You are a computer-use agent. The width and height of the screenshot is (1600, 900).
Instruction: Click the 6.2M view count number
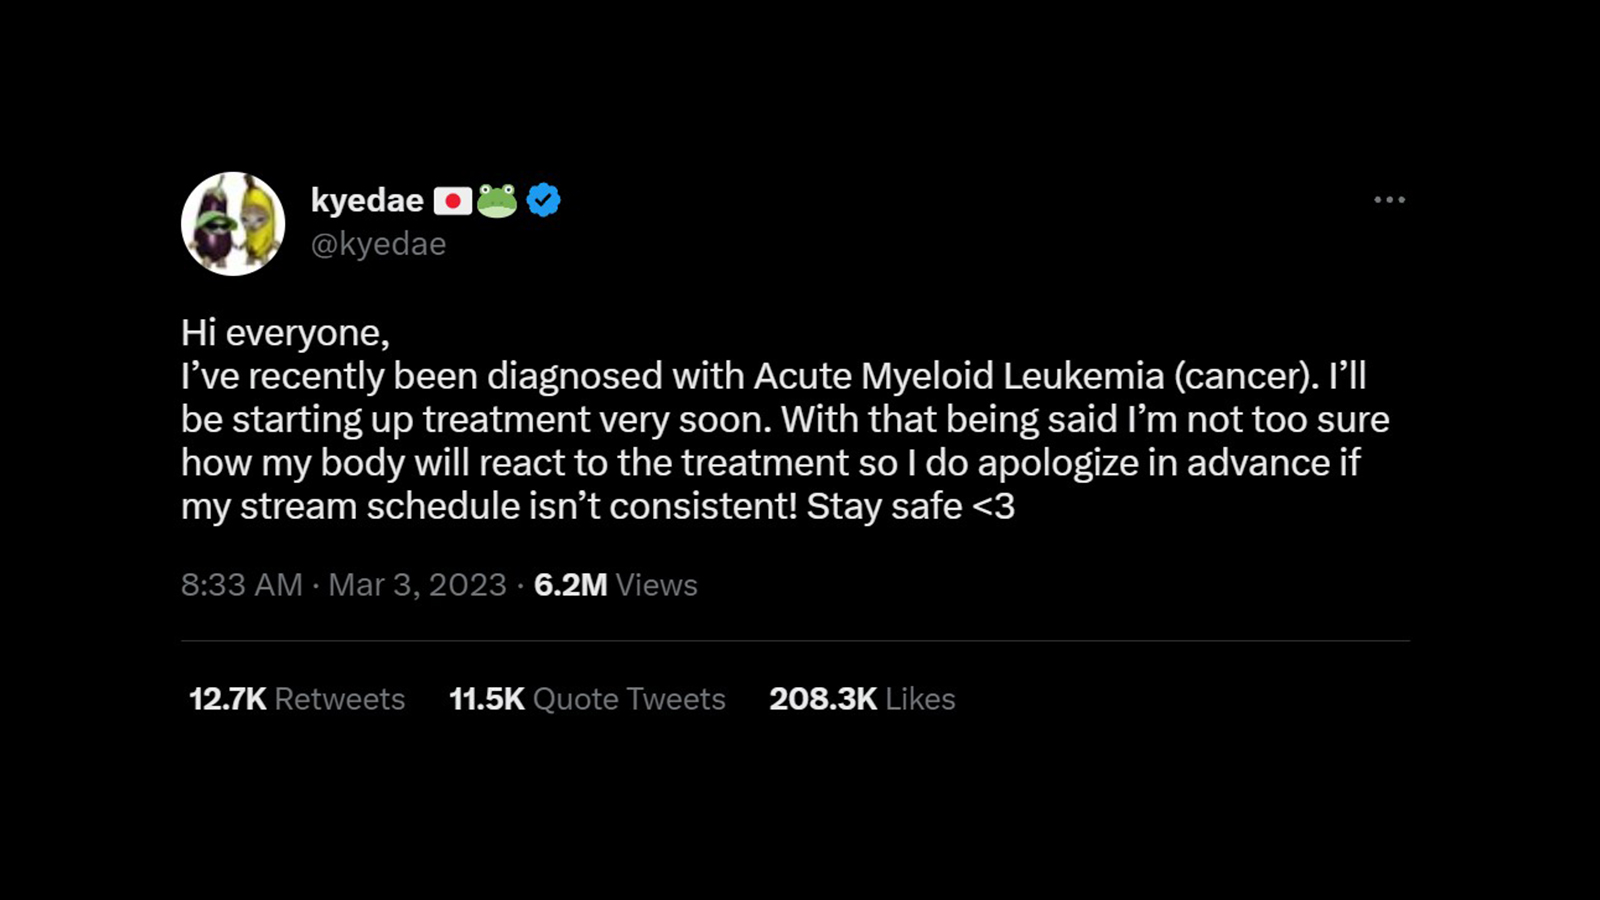point(570,585)
